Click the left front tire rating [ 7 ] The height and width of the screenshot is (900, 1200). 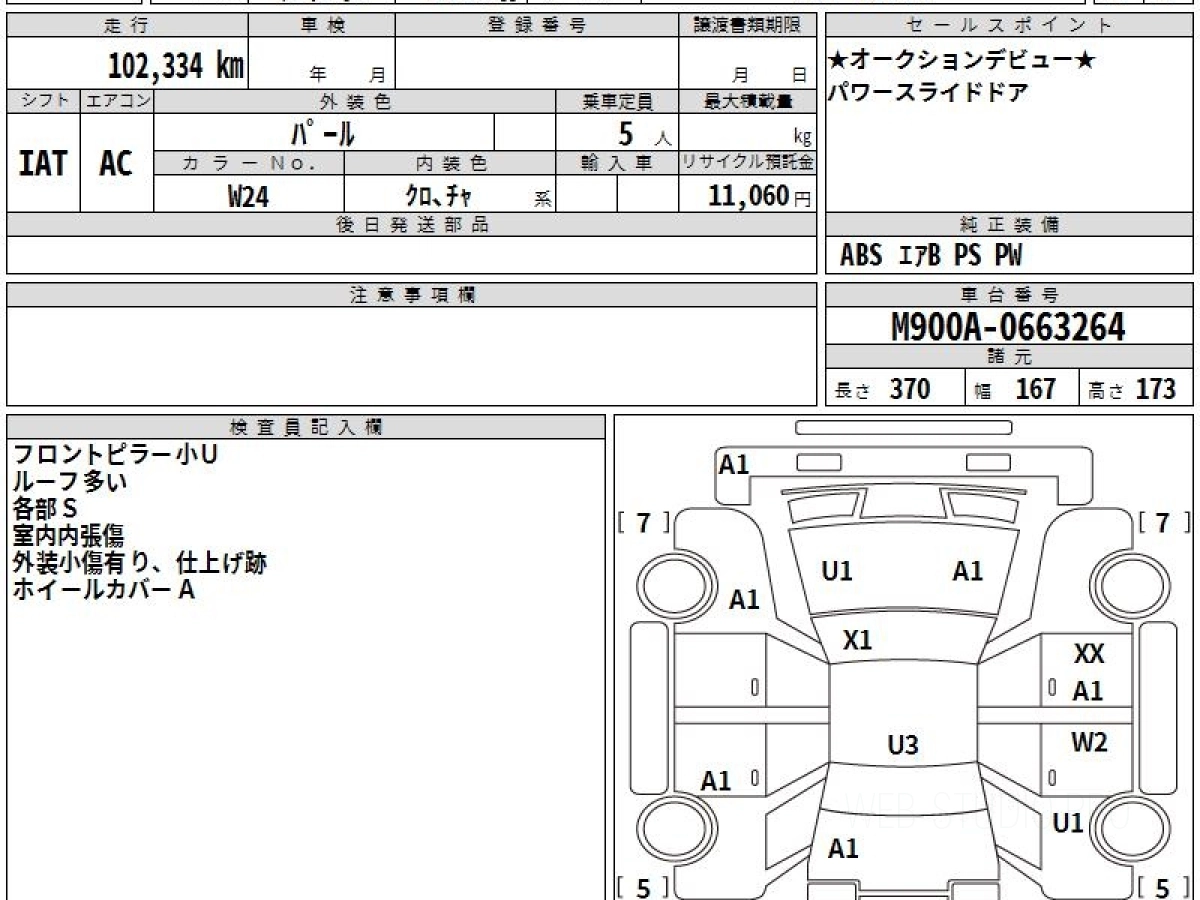point(644,522)
